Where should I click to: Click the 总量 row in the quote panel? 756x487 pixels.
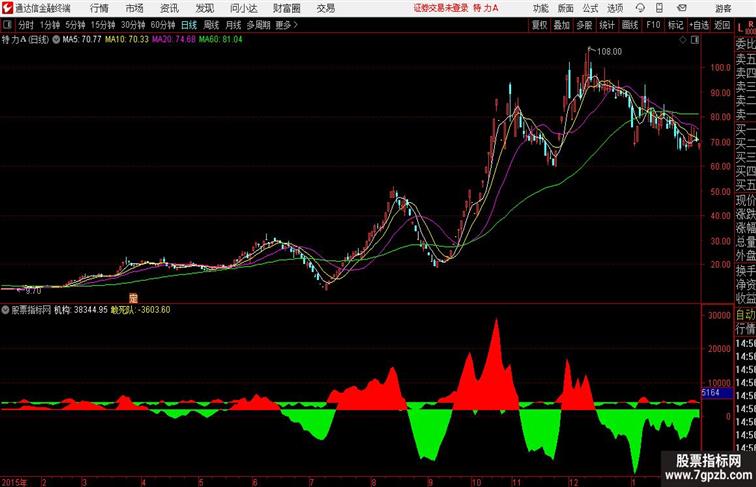745,242
